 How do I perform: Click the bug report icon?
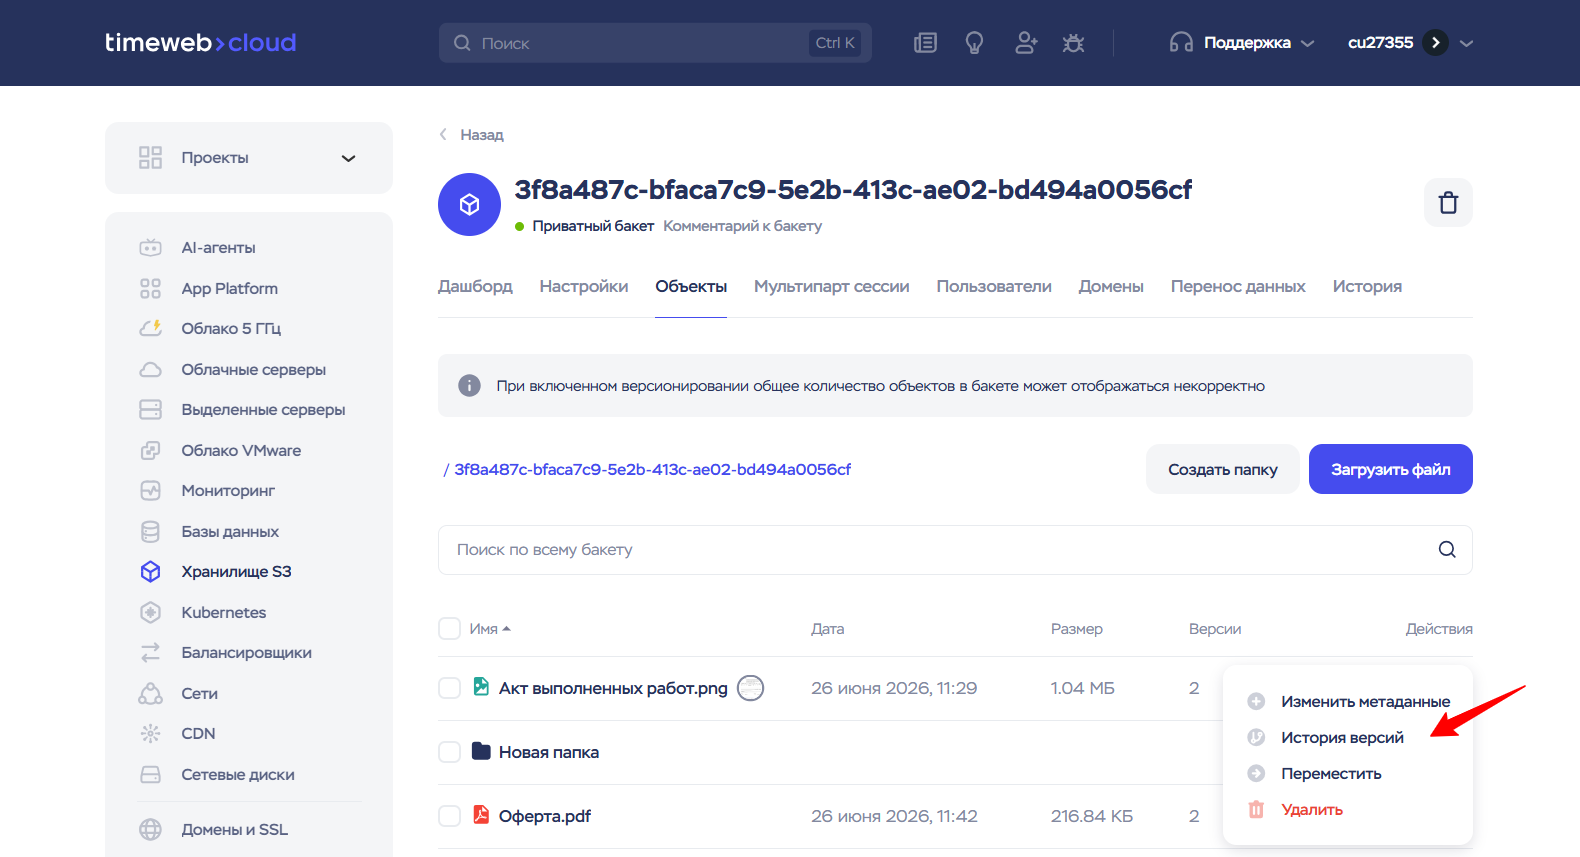[1073, 43]
